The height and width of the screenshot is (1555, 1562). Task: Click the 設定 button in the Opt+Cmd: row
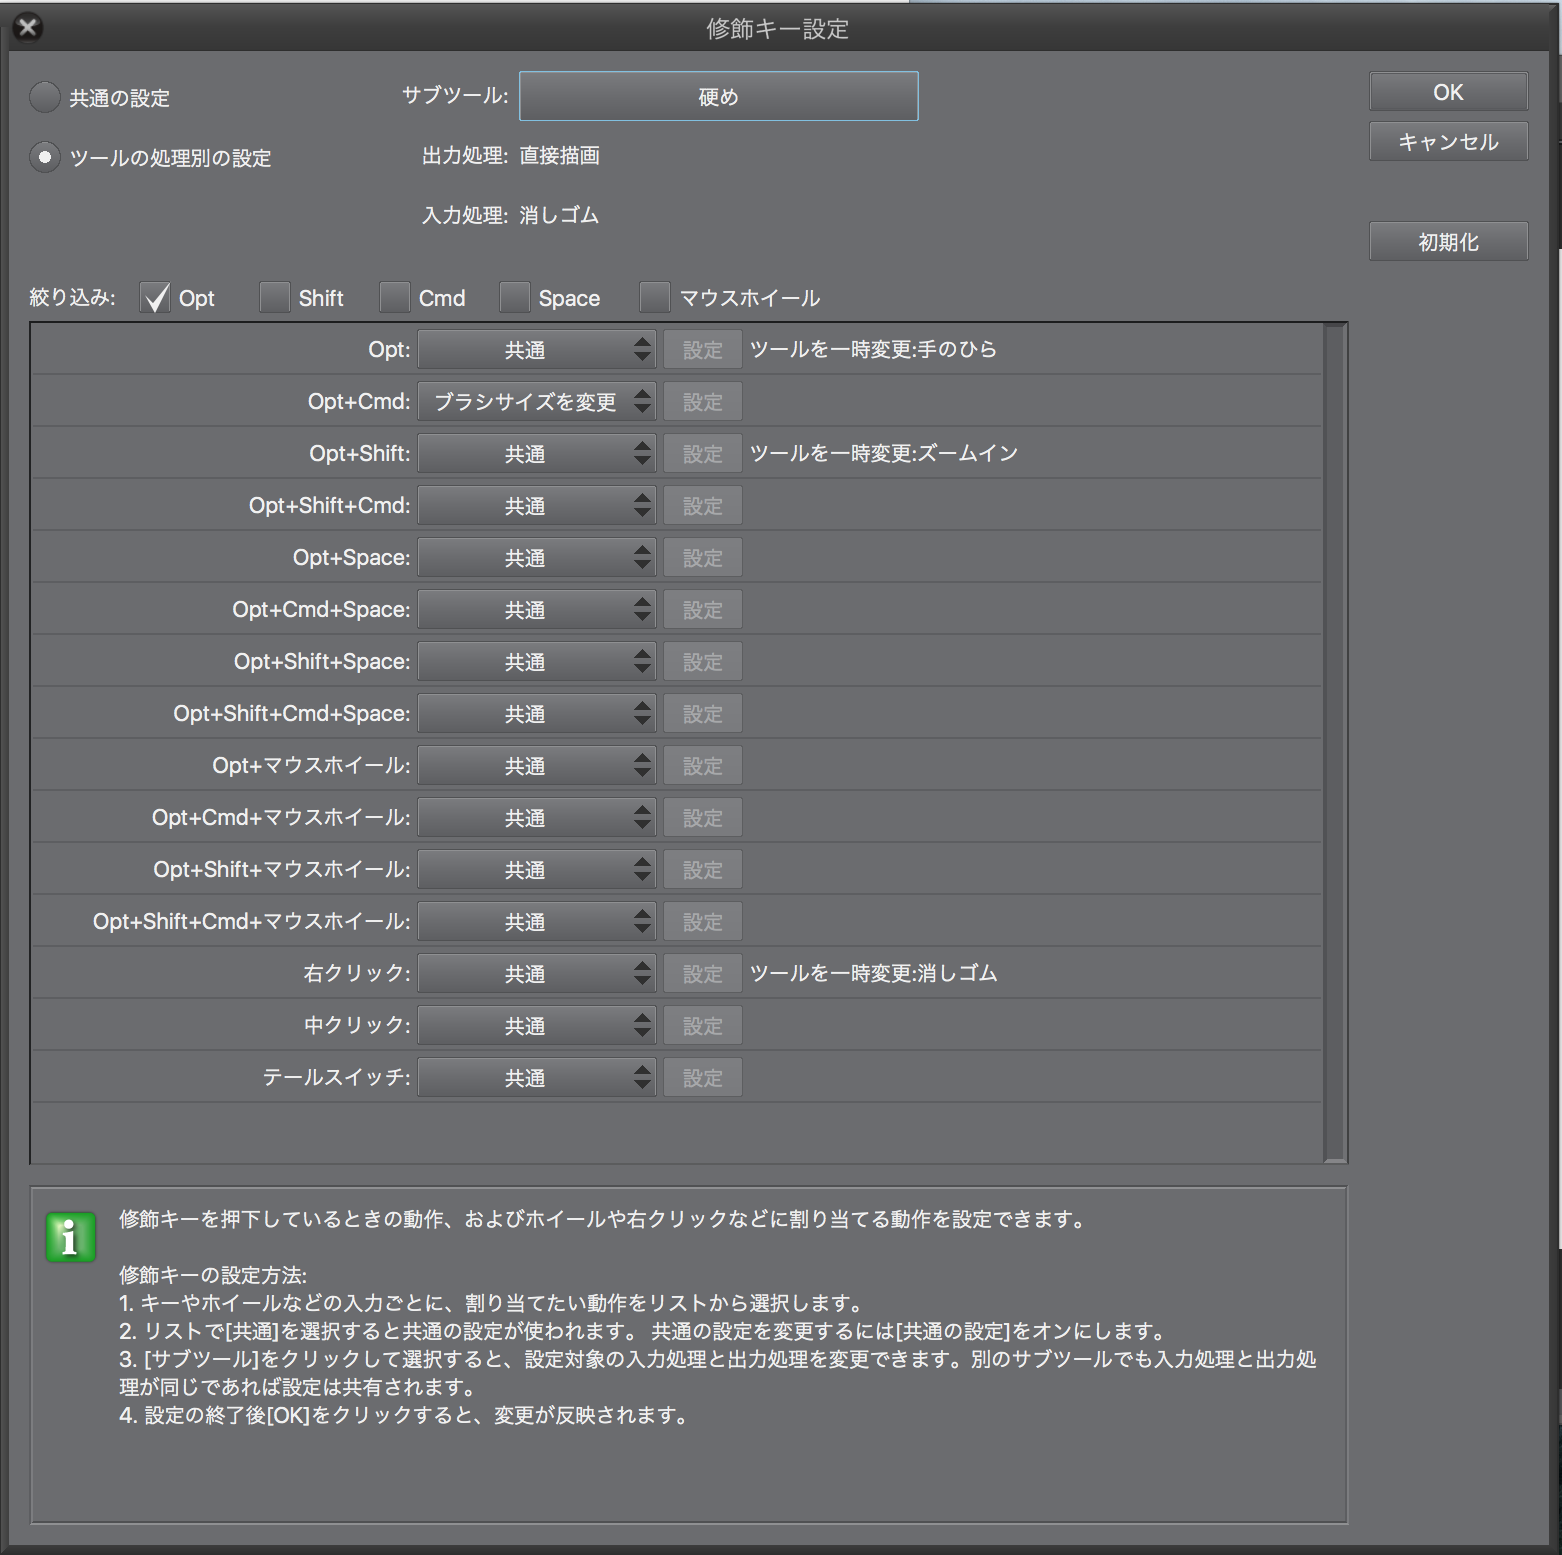(703, 402)
